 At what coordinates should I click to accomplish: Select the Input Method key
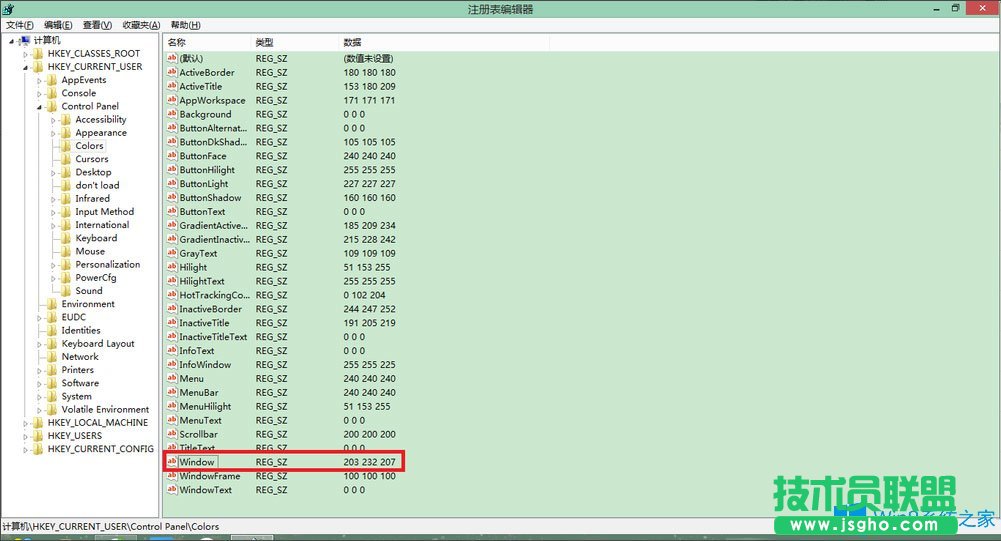click(x=105, y=212)
